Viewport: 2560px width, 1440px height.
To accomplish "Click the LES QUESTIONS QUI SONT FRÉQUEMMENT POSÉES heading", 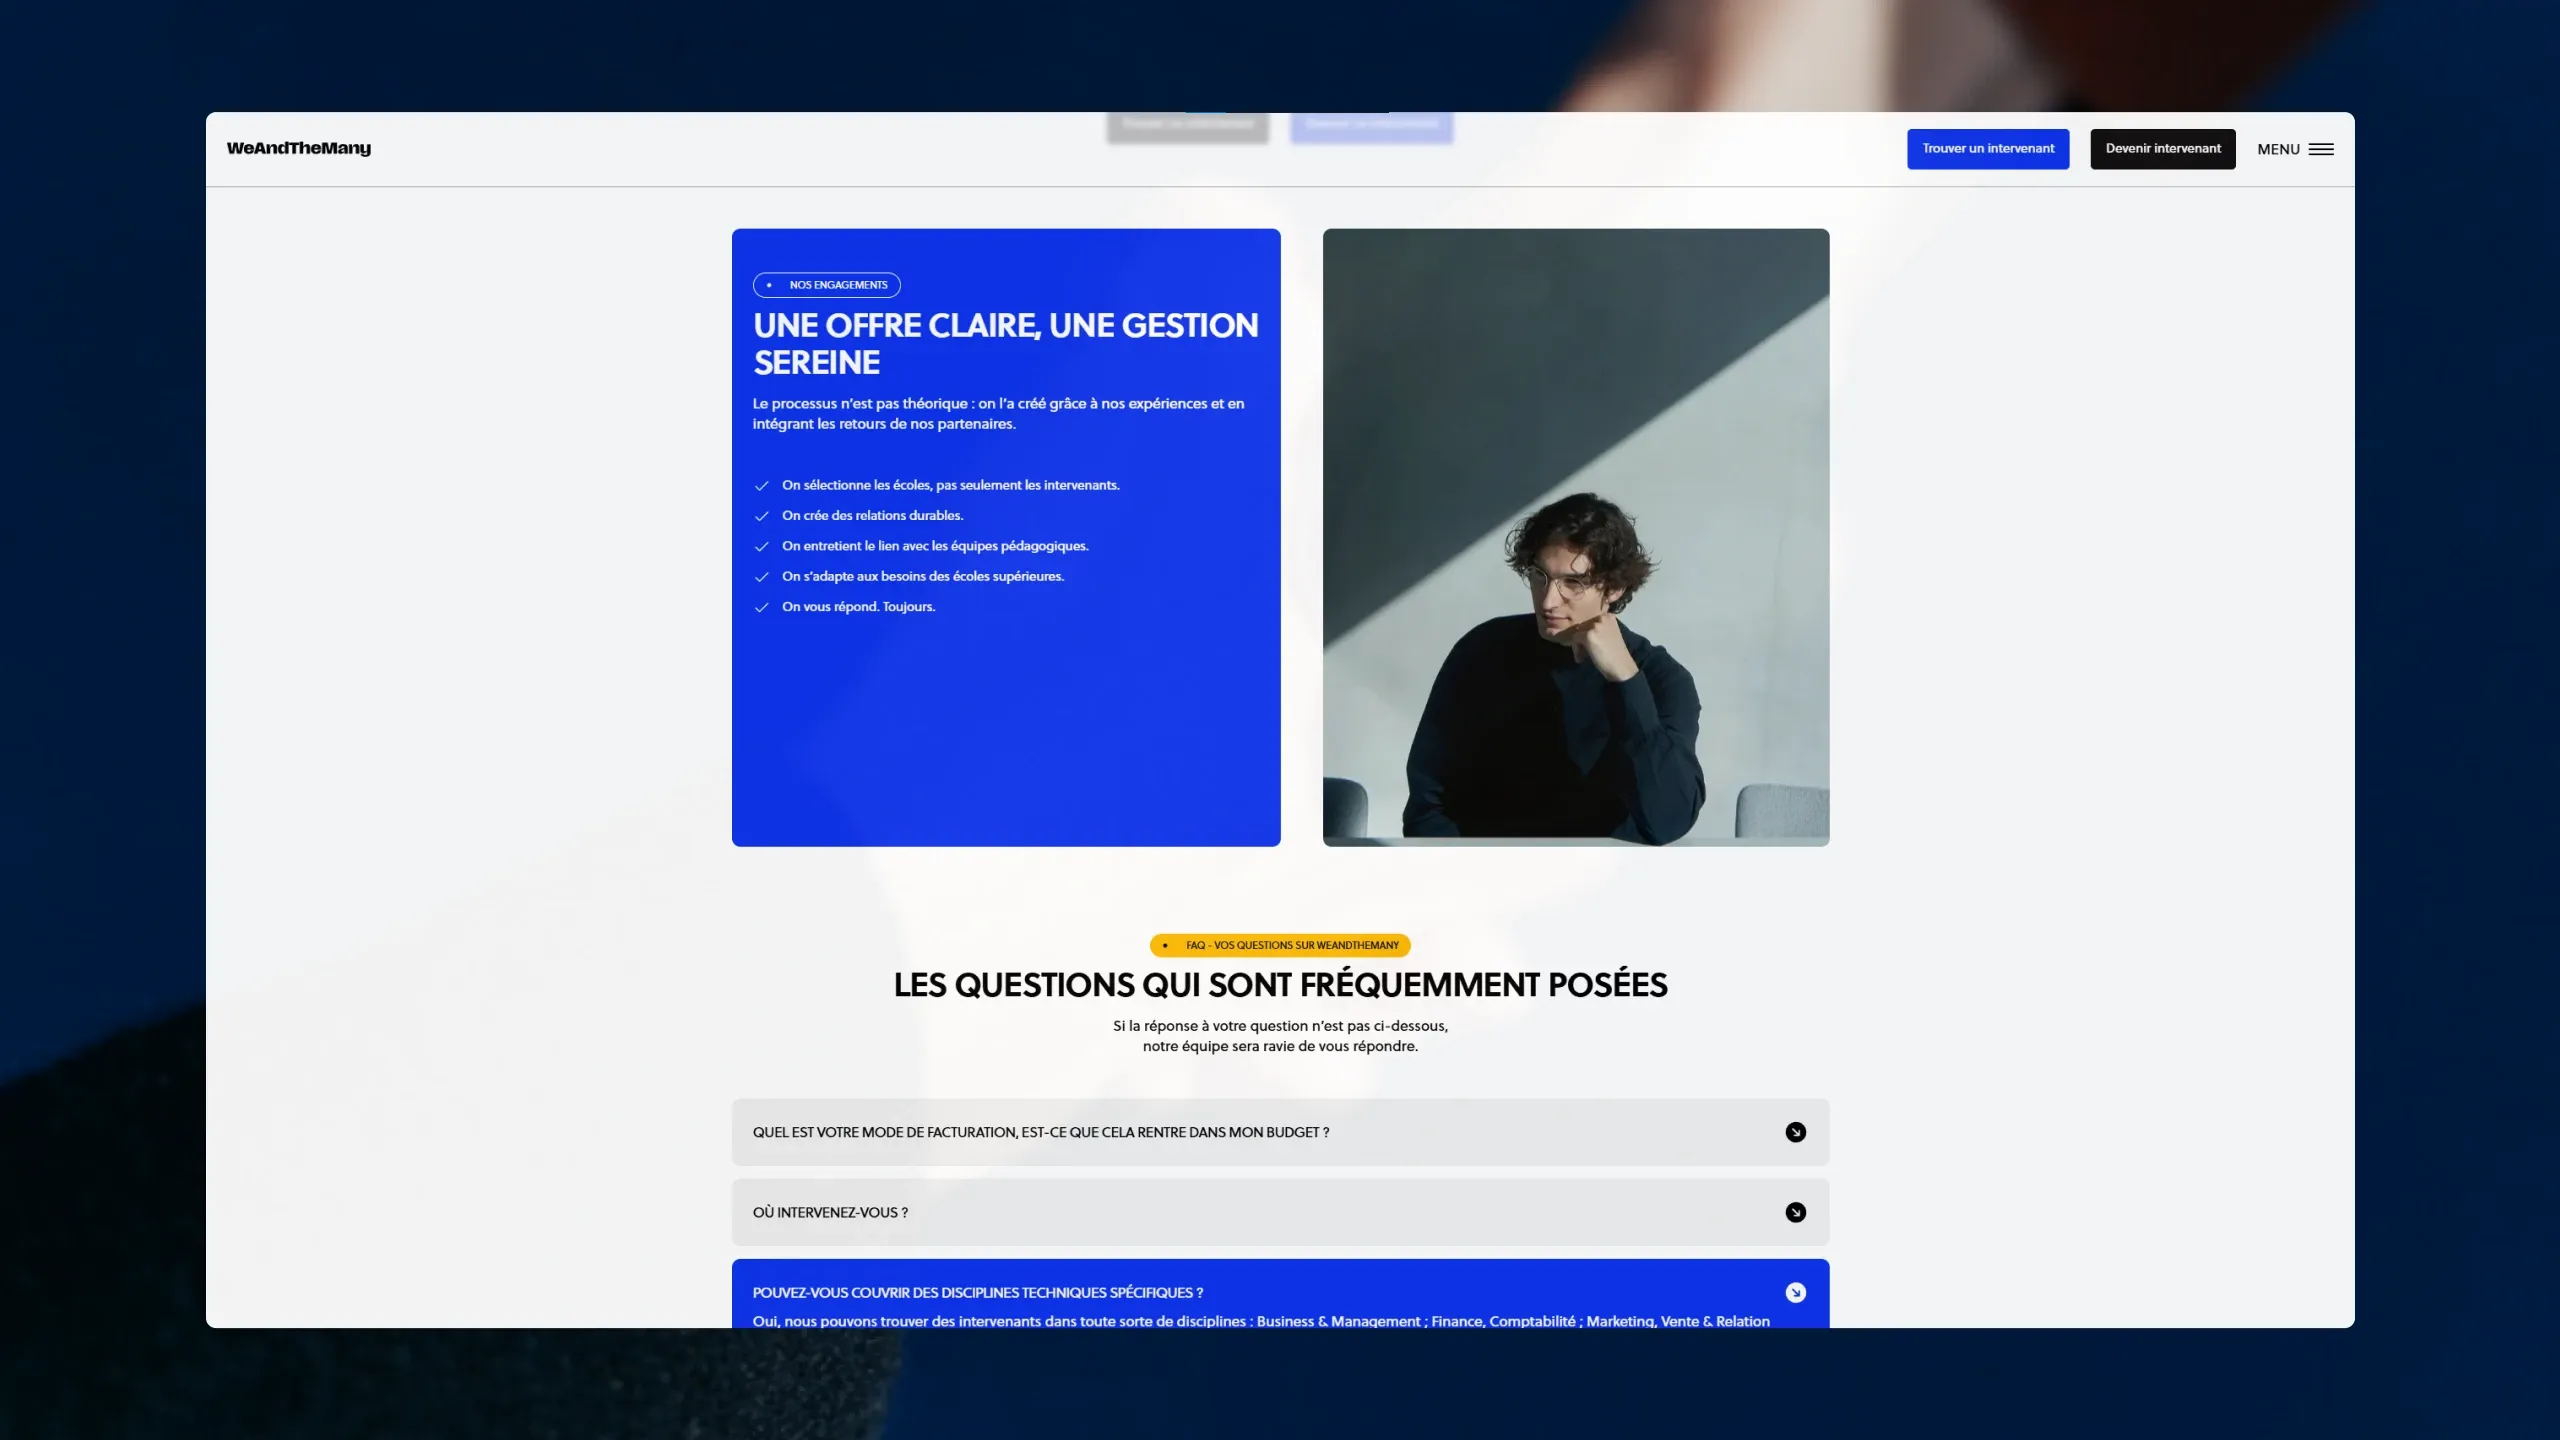I will pos(1280,985).
